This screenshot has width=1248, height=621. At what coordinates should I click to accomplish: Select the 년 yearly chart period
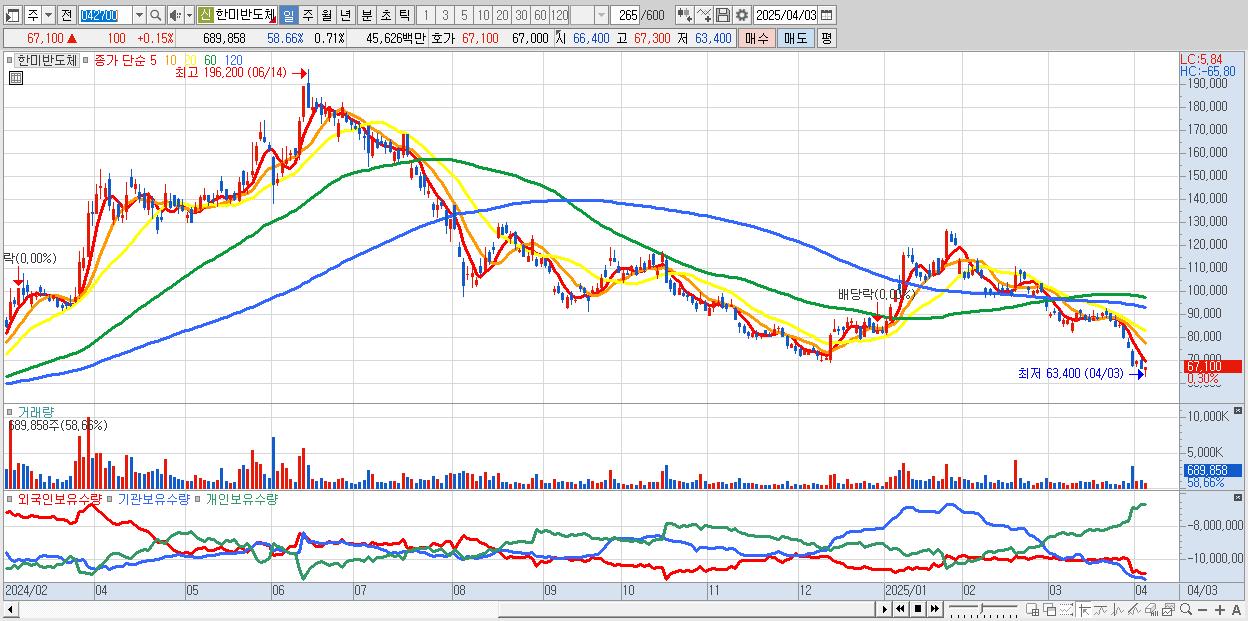345,15
